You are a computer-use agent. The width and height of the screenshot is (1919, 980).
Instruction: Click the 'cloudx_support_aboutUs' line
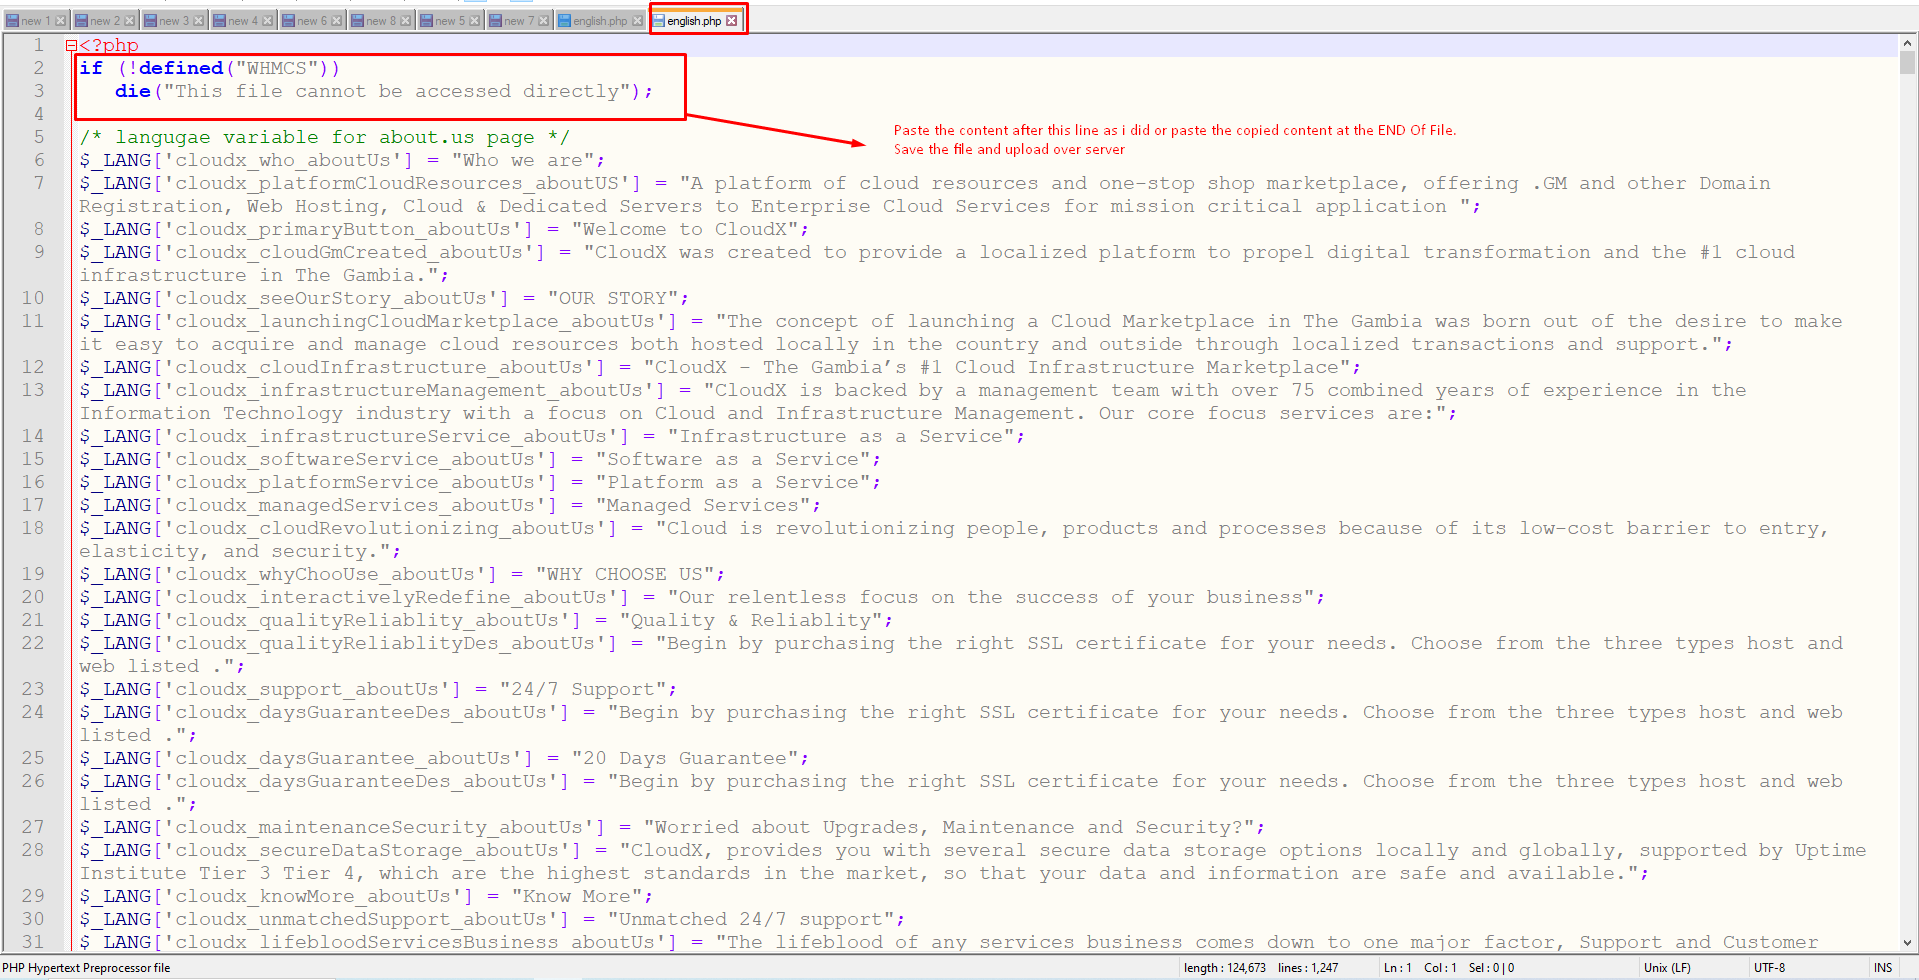[x=378, y=689]
